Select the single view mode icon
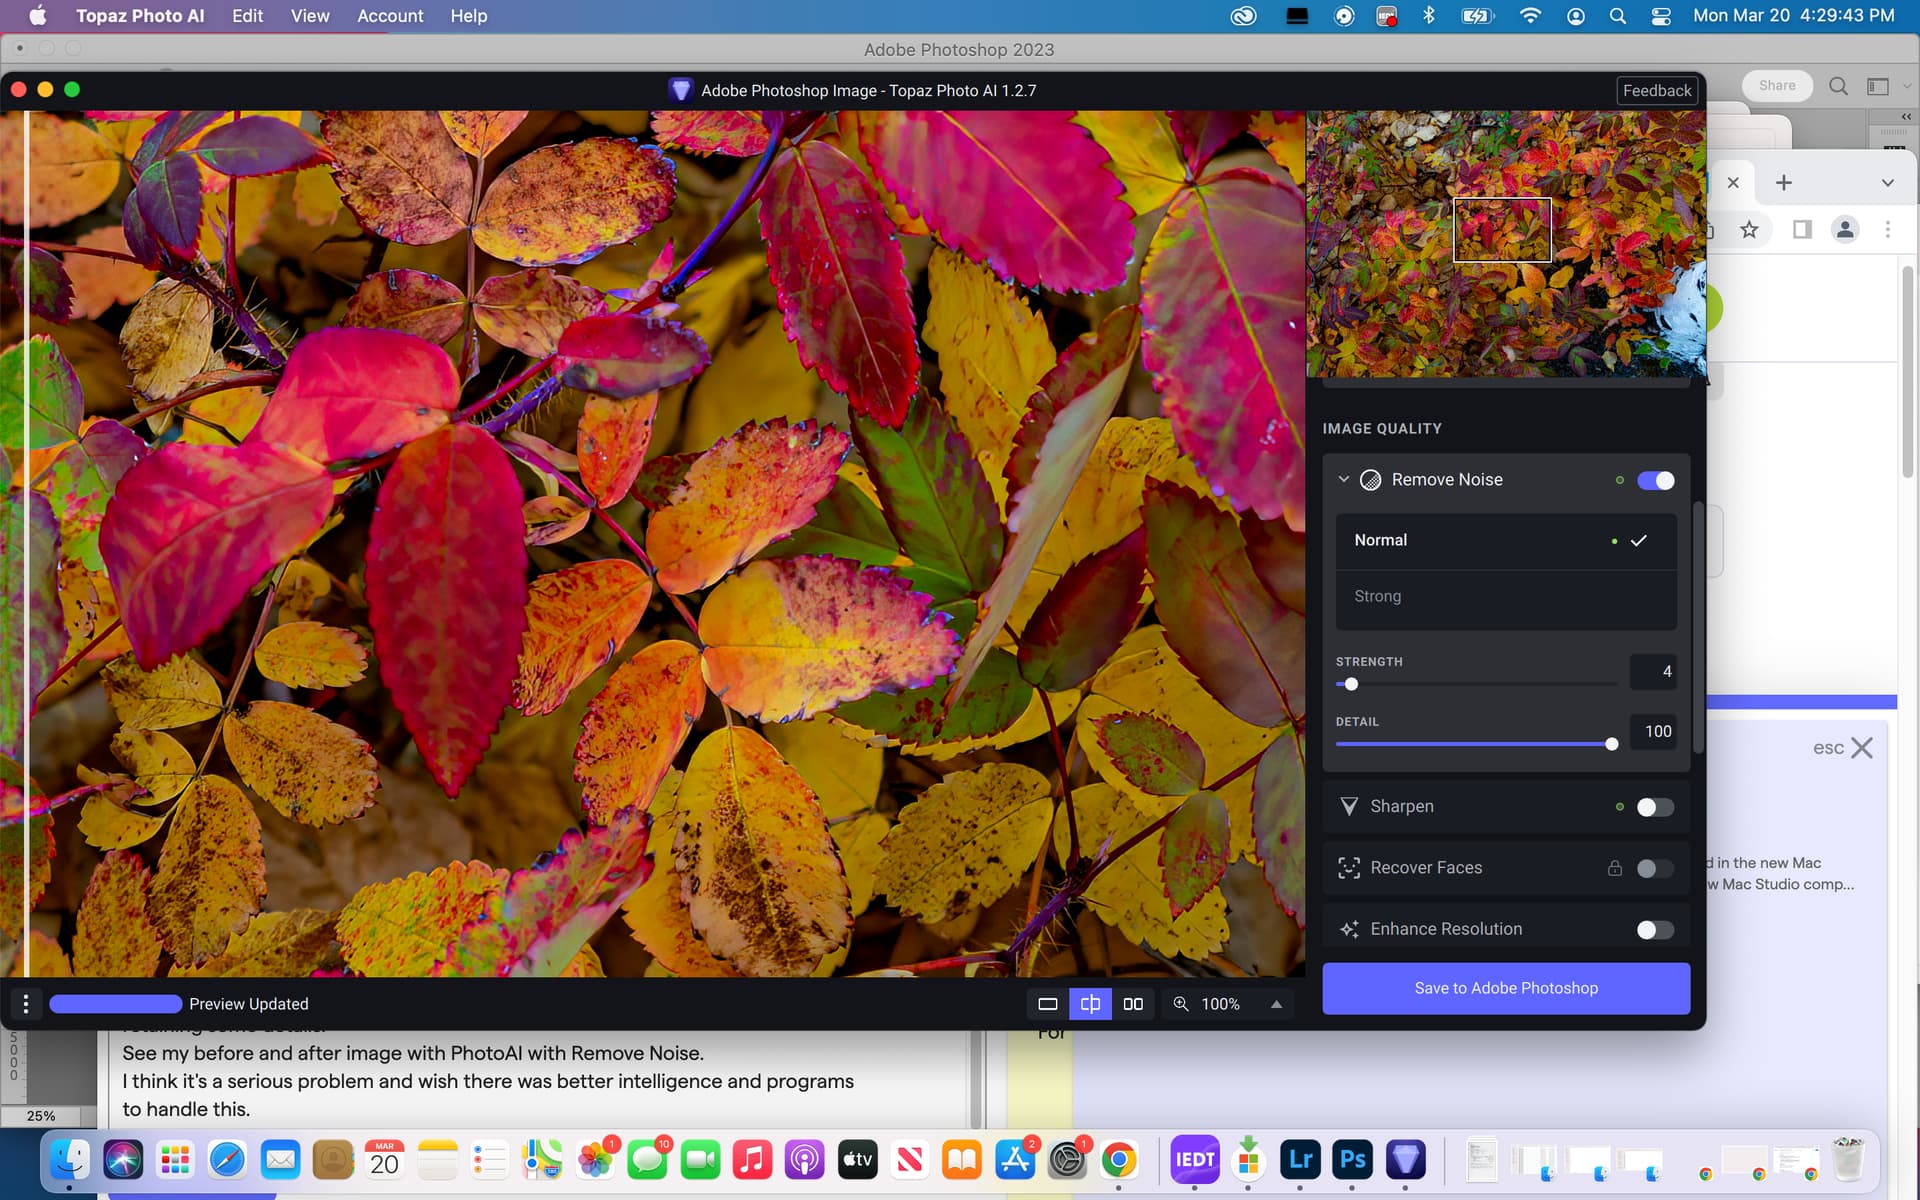The width and height of the screenshot is (1920, 1200). [x=1047, y=1004]
